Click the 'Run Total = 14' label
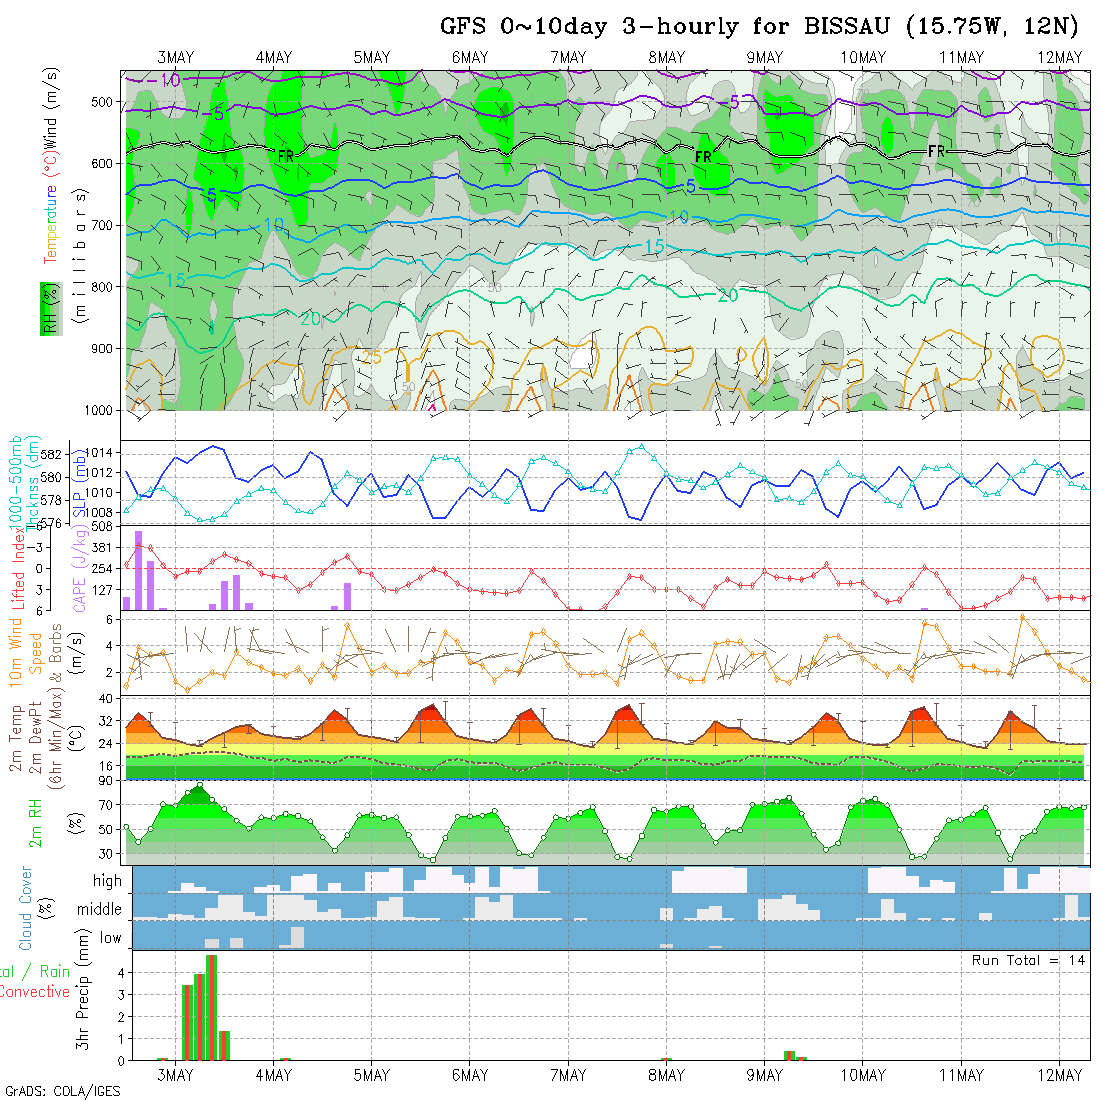Screen dimensions: 1100x1100 [1028, 960]
